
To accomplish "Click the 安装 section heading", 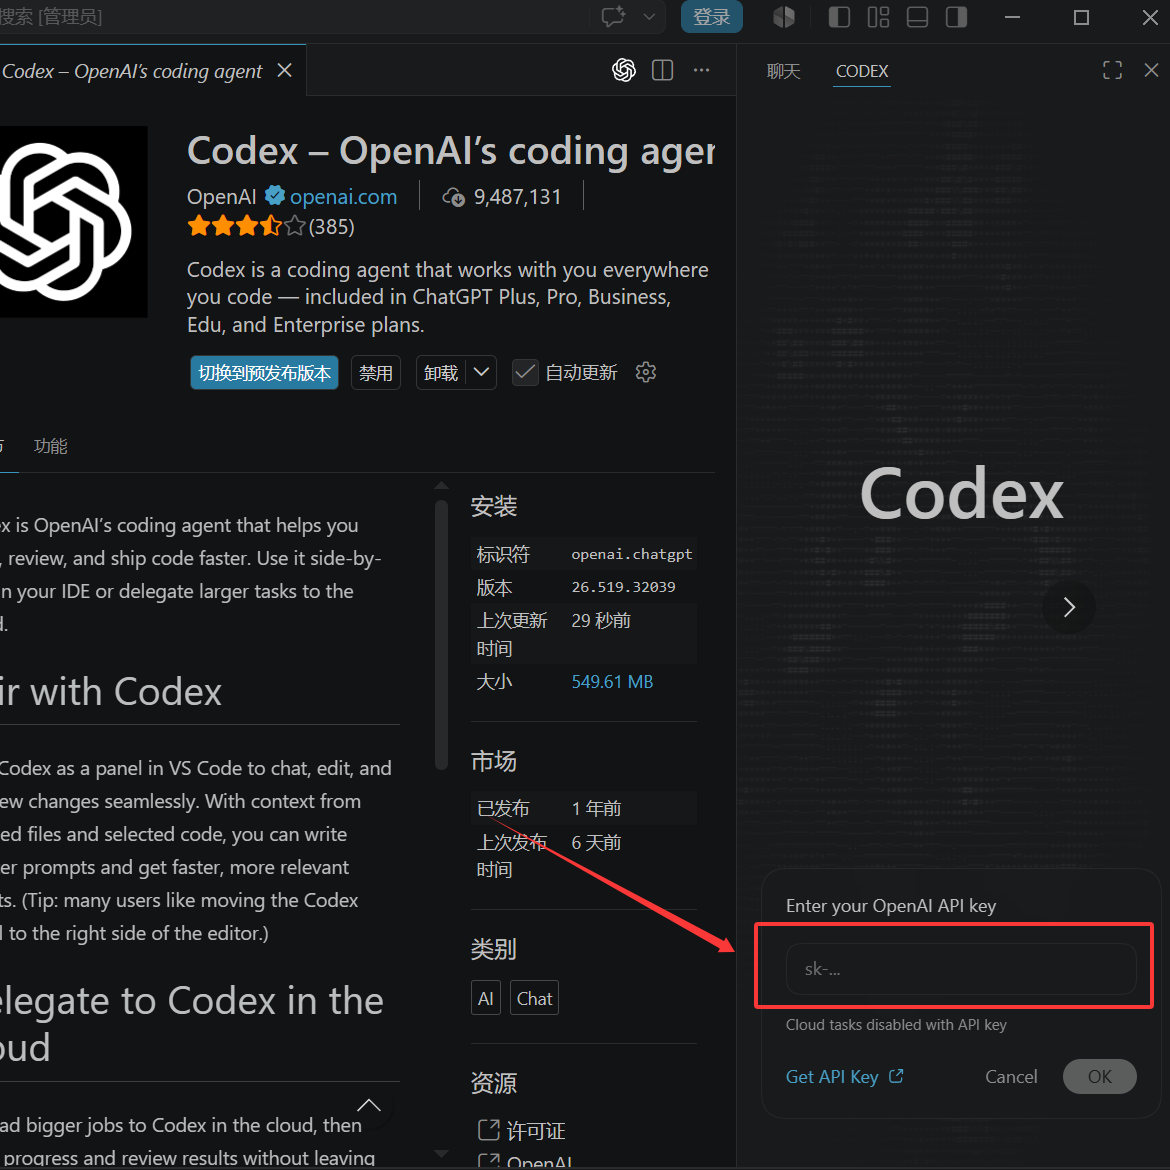I will coord(494,507).
